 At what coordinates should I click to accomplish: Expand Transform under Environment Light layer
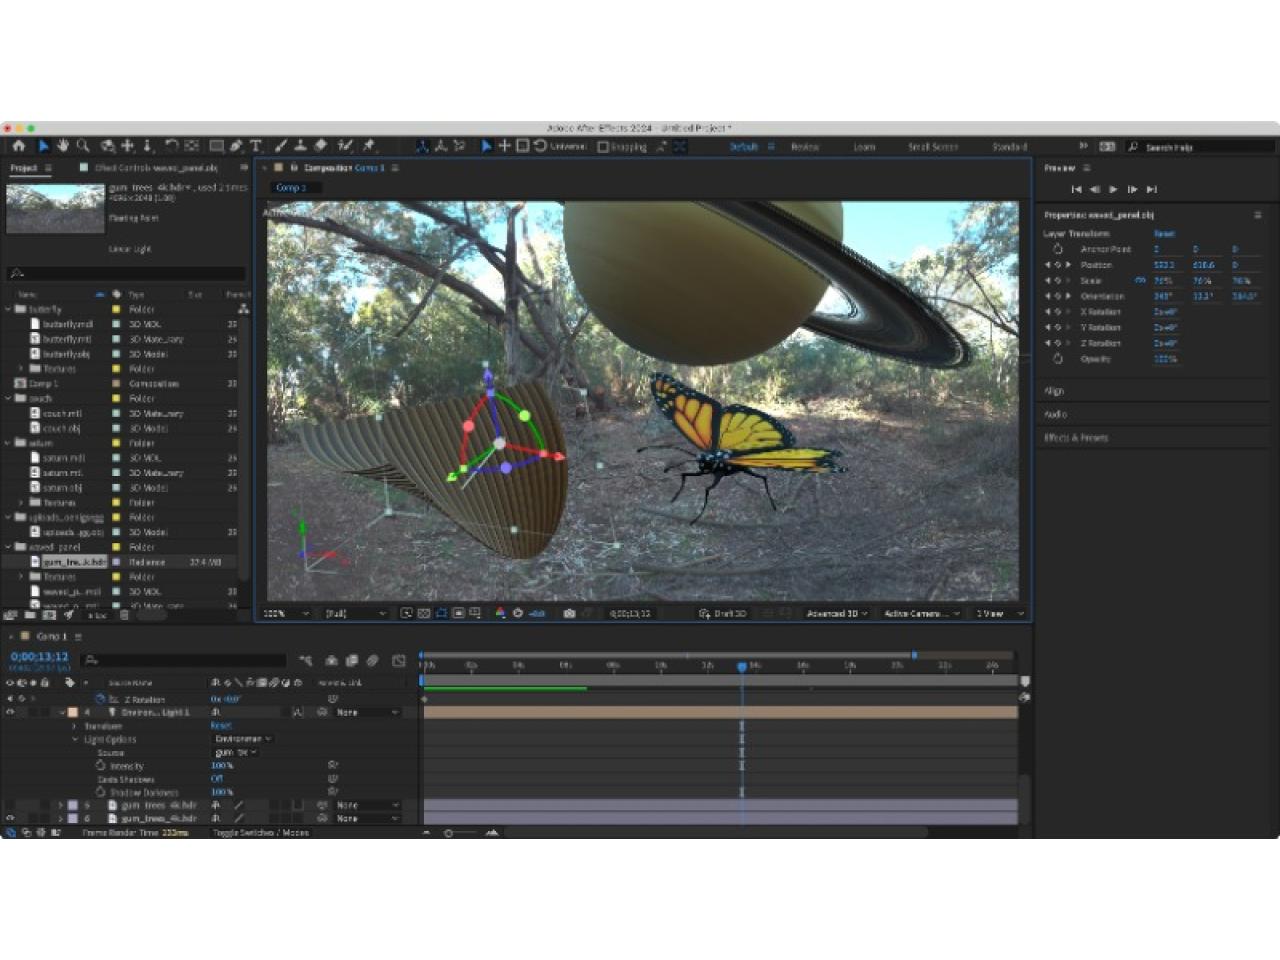75,726
